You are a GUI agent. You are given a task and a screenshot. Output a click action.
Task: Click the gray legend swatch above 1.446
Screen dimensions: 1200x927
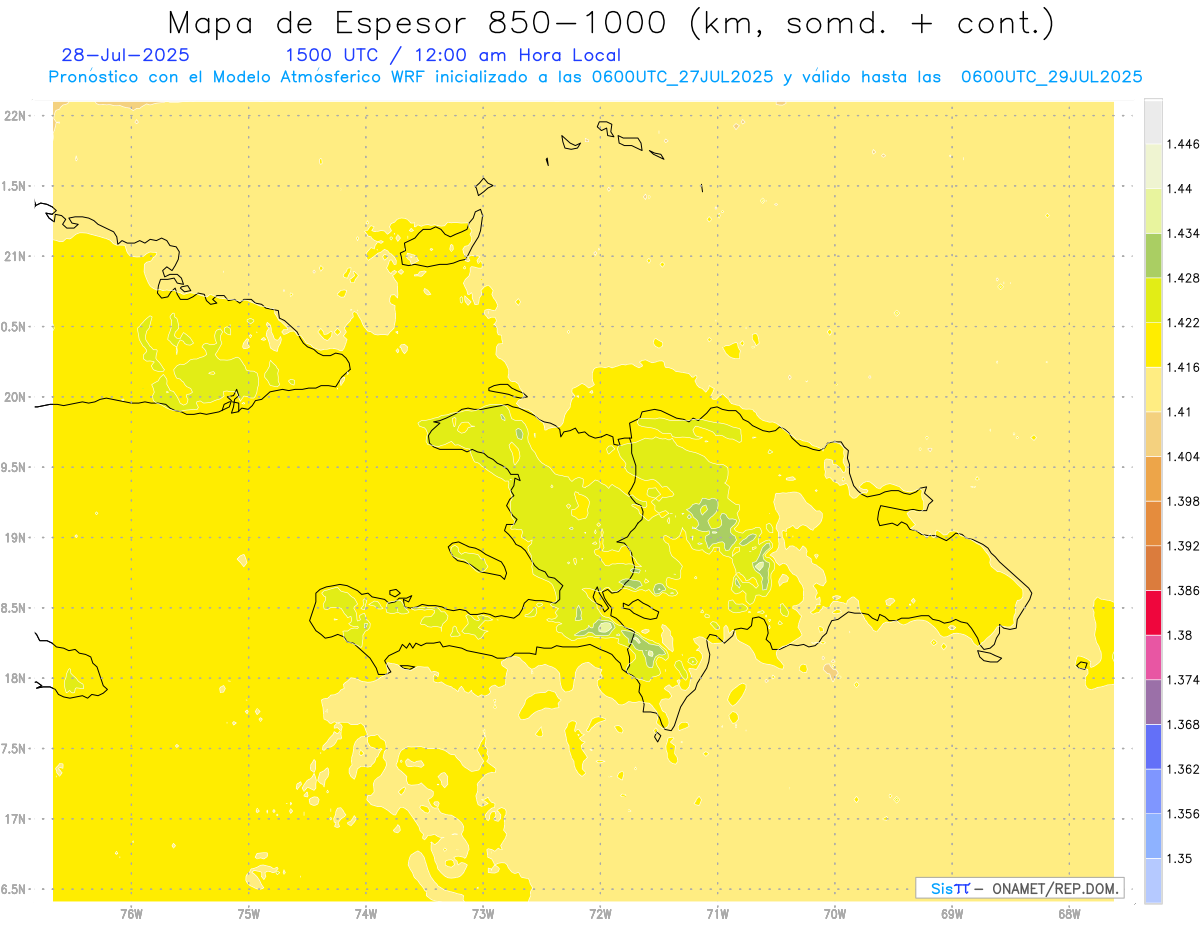tap(1153, 121)
